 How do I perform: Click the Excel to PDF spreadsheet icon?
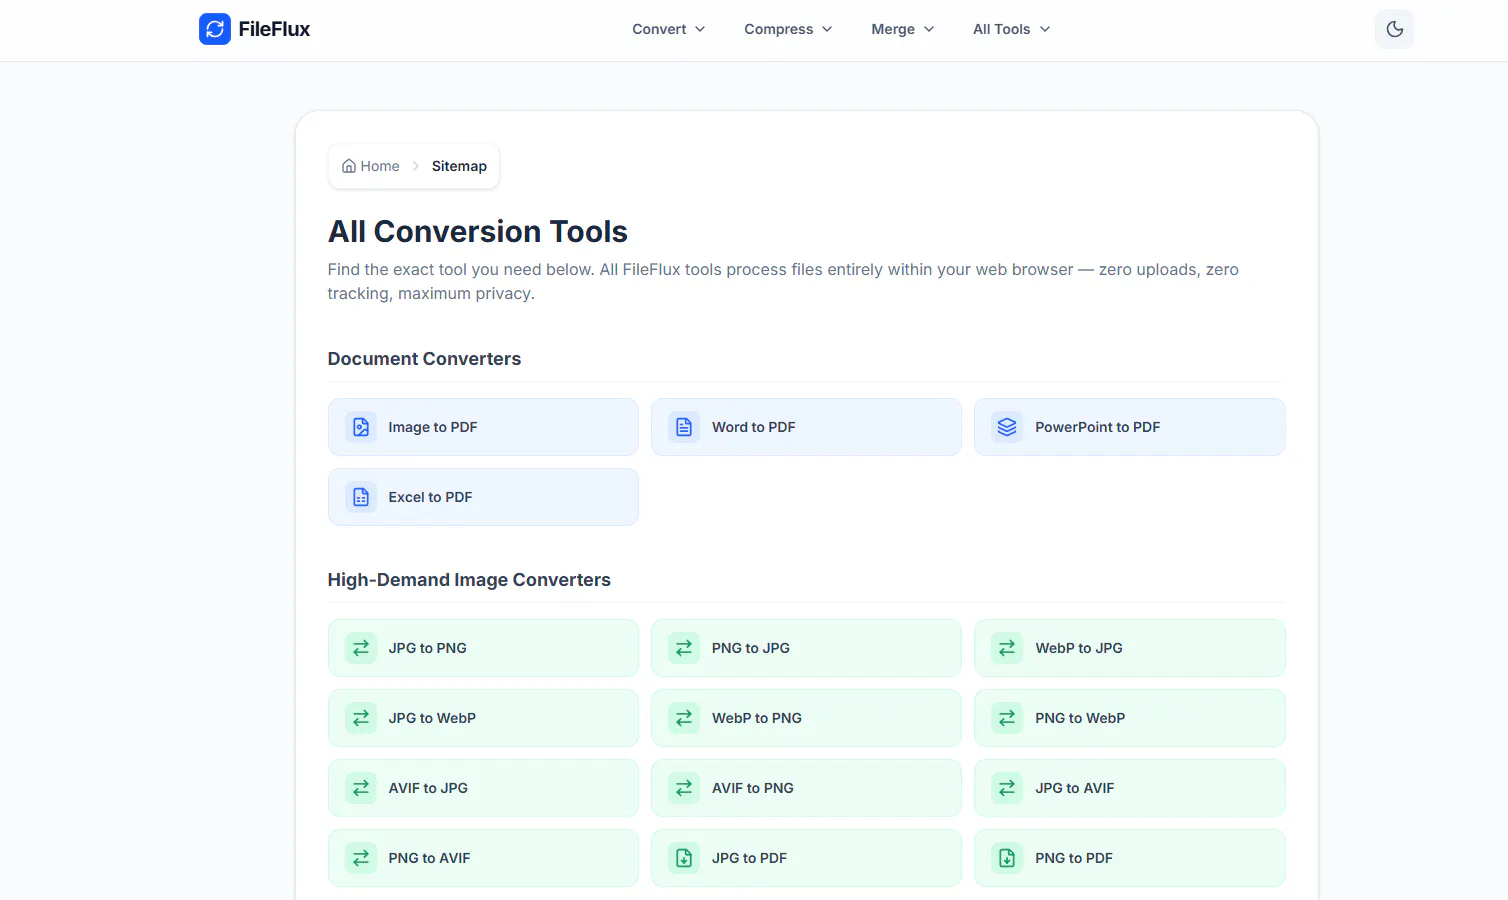tap(361, 497)
